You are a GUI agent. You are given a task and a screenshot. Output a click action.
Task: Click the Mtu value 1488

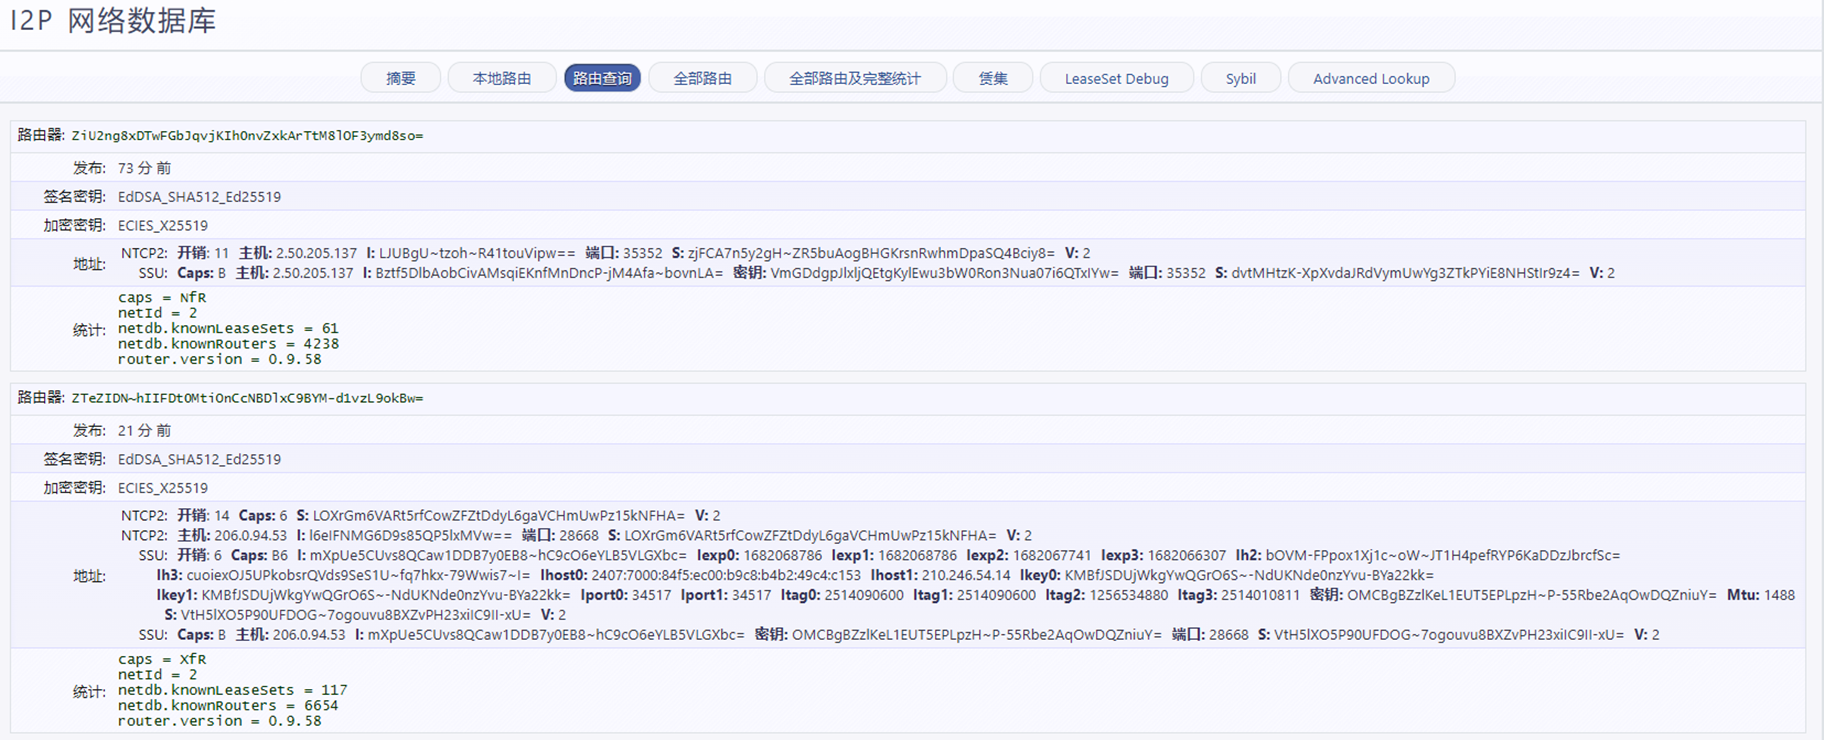pyautogui.click(x=1779, y=595)
